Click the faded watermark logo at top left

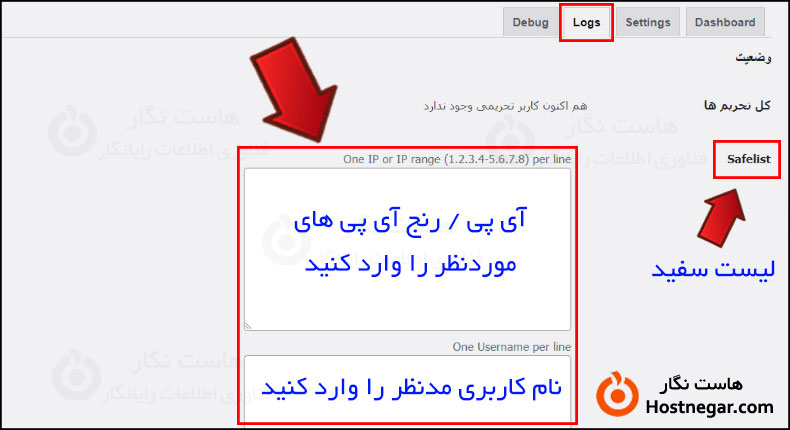(x=73, y=131)
